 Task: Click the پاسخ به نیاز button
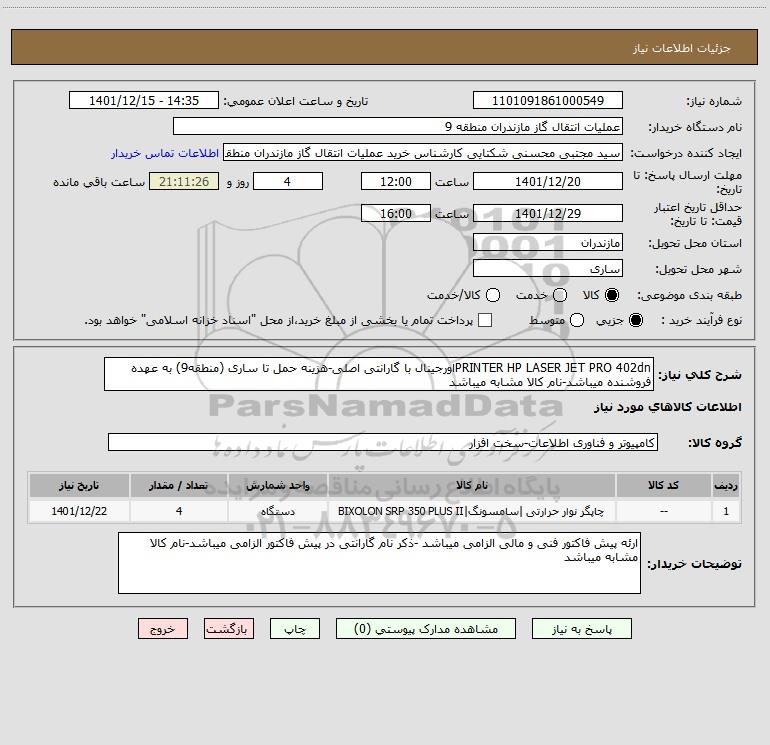(x=582, y=629)
